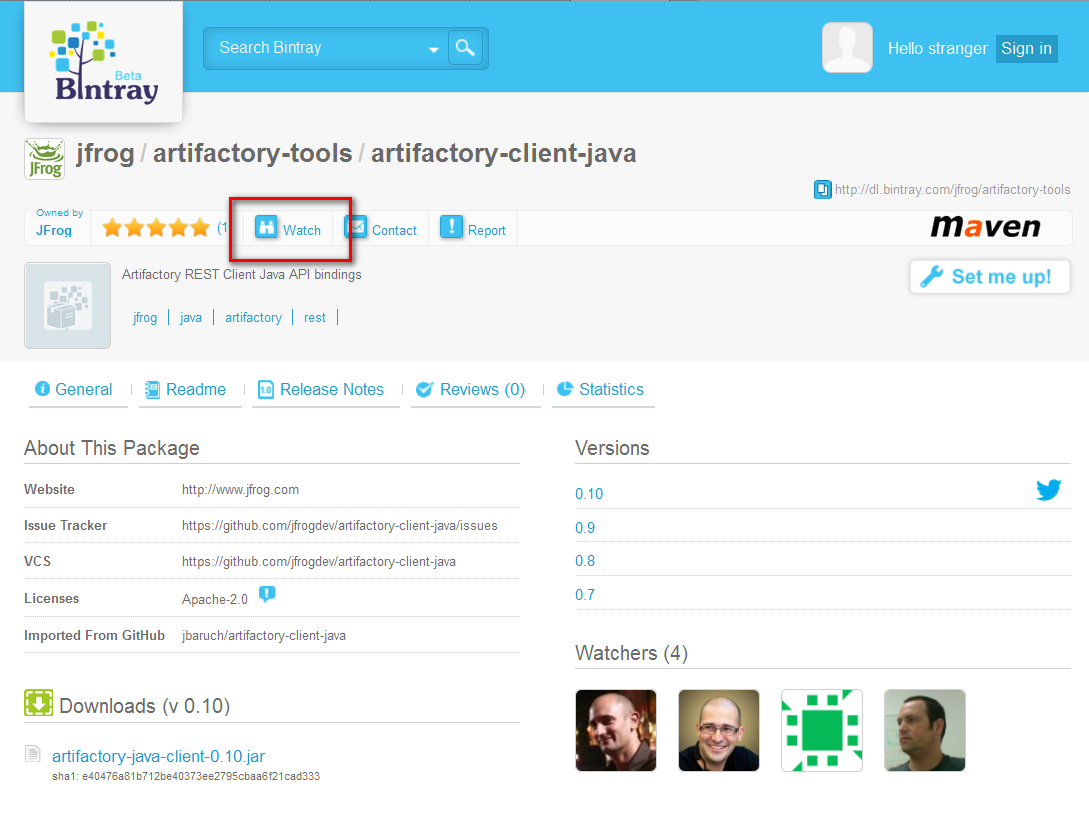1089x816 pixels.
Task: Click the Contact envelope icon
Action: 356,228
